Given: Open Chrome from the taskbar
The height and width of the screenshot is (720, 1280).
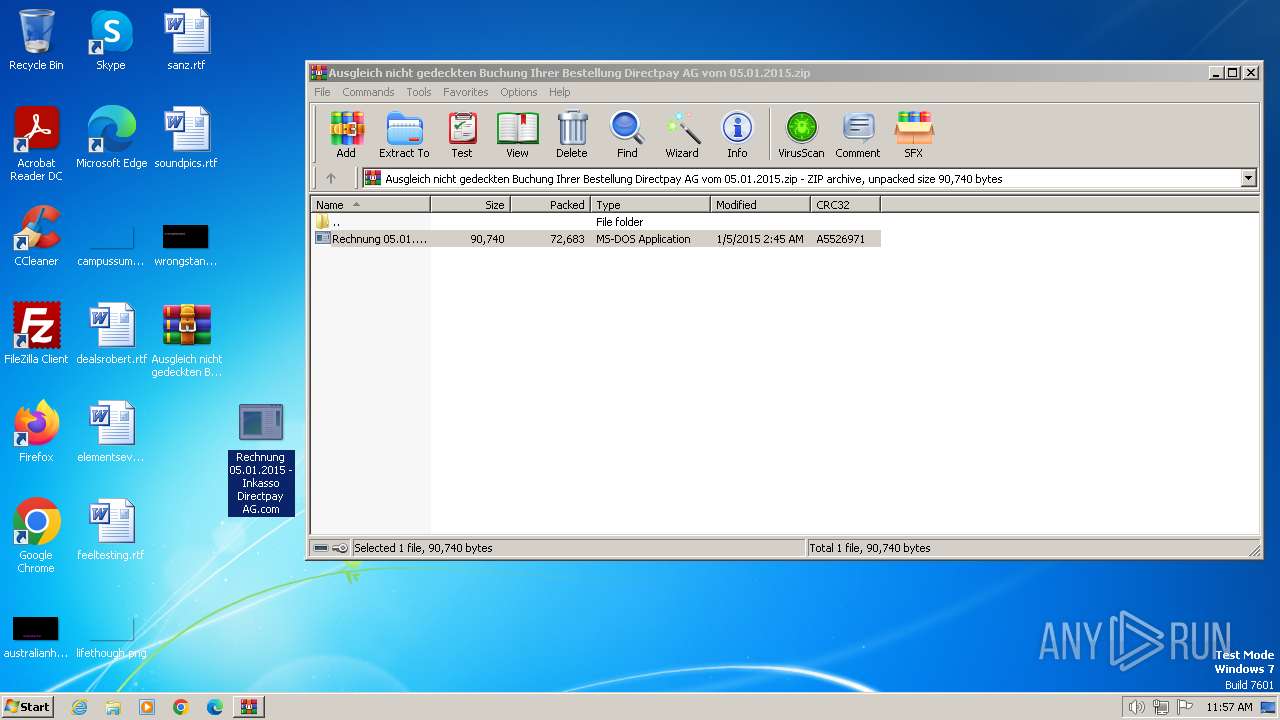Looking at the screenshot, I should pos(181,707).
